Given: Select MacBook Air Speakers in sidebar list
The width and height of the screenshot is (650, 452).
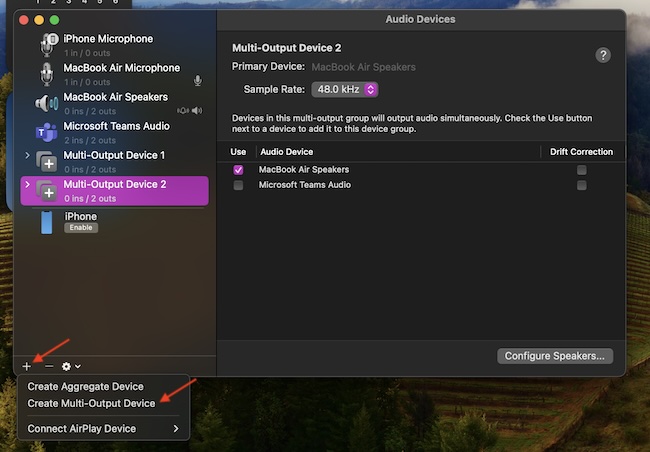Looking at the screenshot, I should pos(115,97).
